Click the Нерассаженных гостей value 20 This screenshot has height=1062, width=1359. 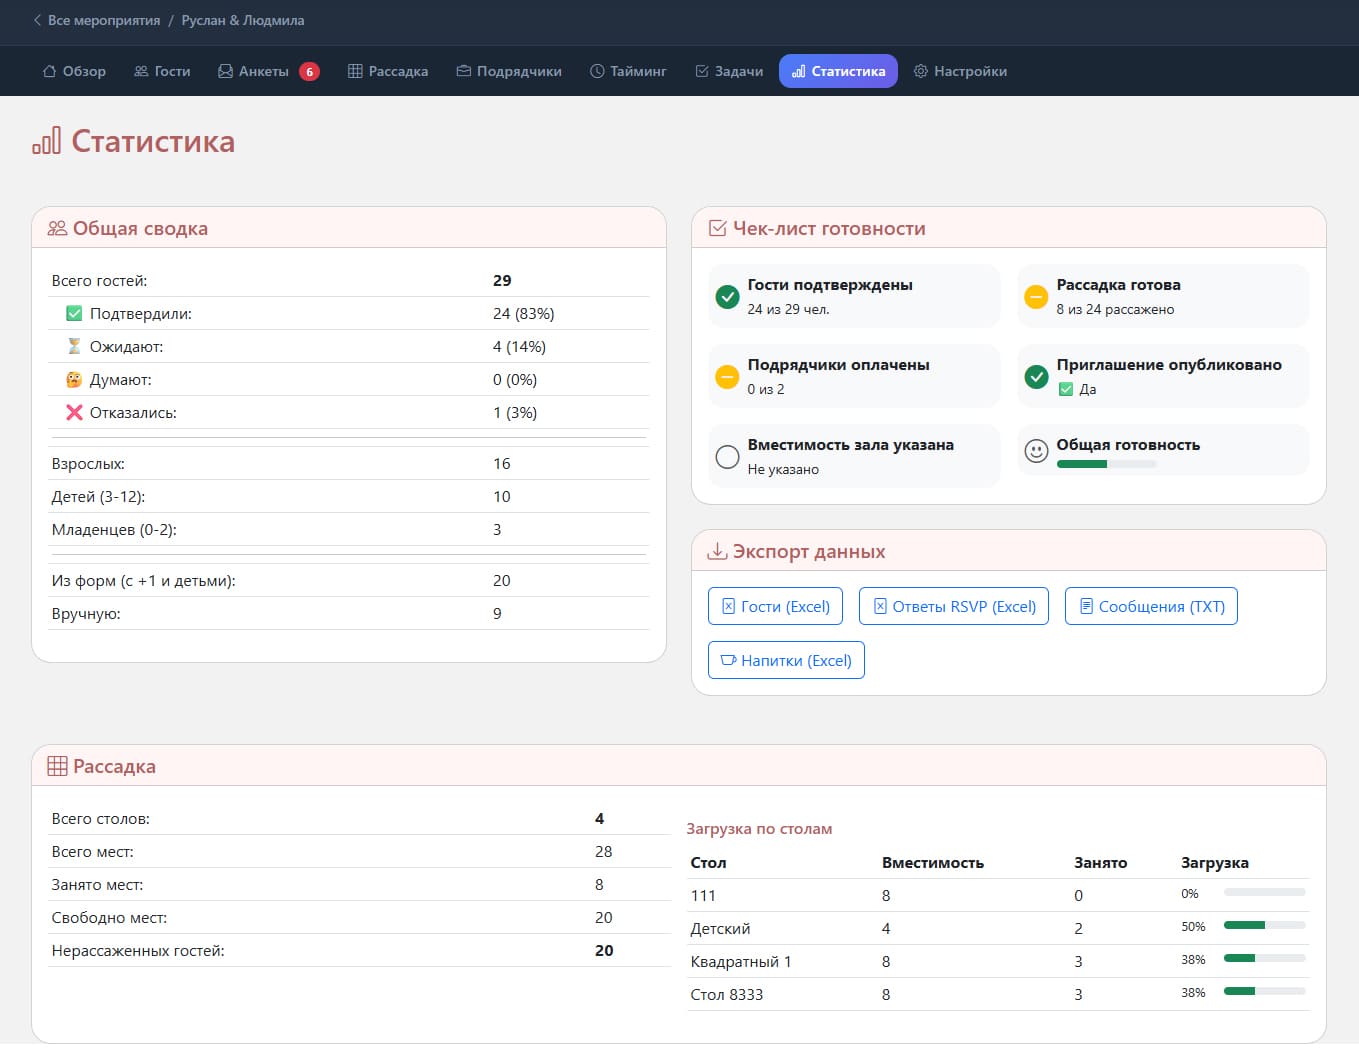tap(604, 950)
